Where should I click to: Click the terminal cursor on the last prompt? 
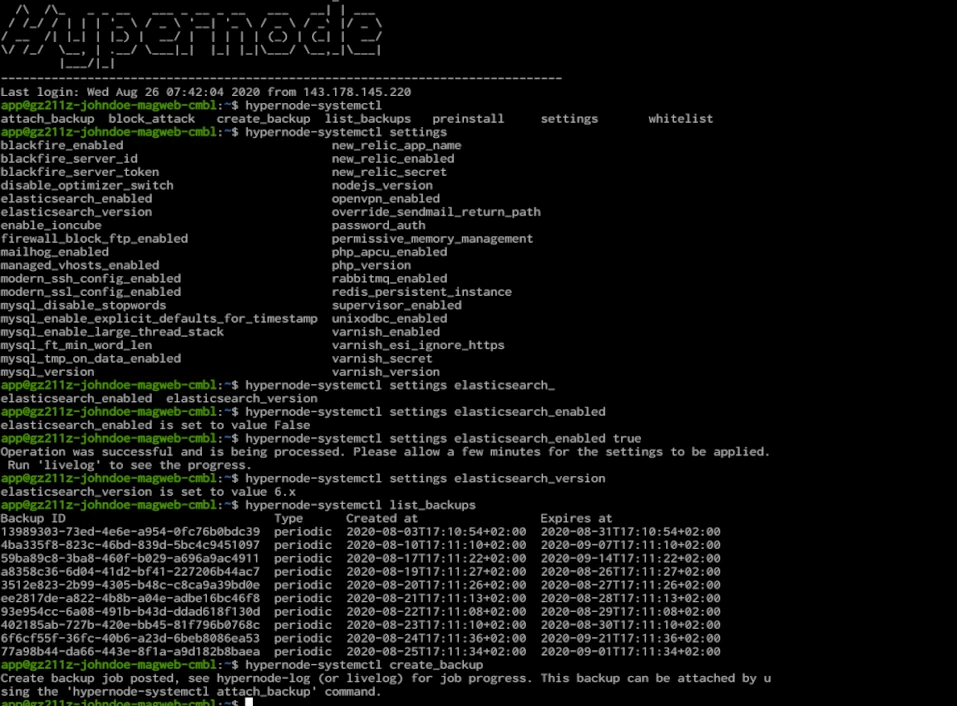tap(249, 702)
